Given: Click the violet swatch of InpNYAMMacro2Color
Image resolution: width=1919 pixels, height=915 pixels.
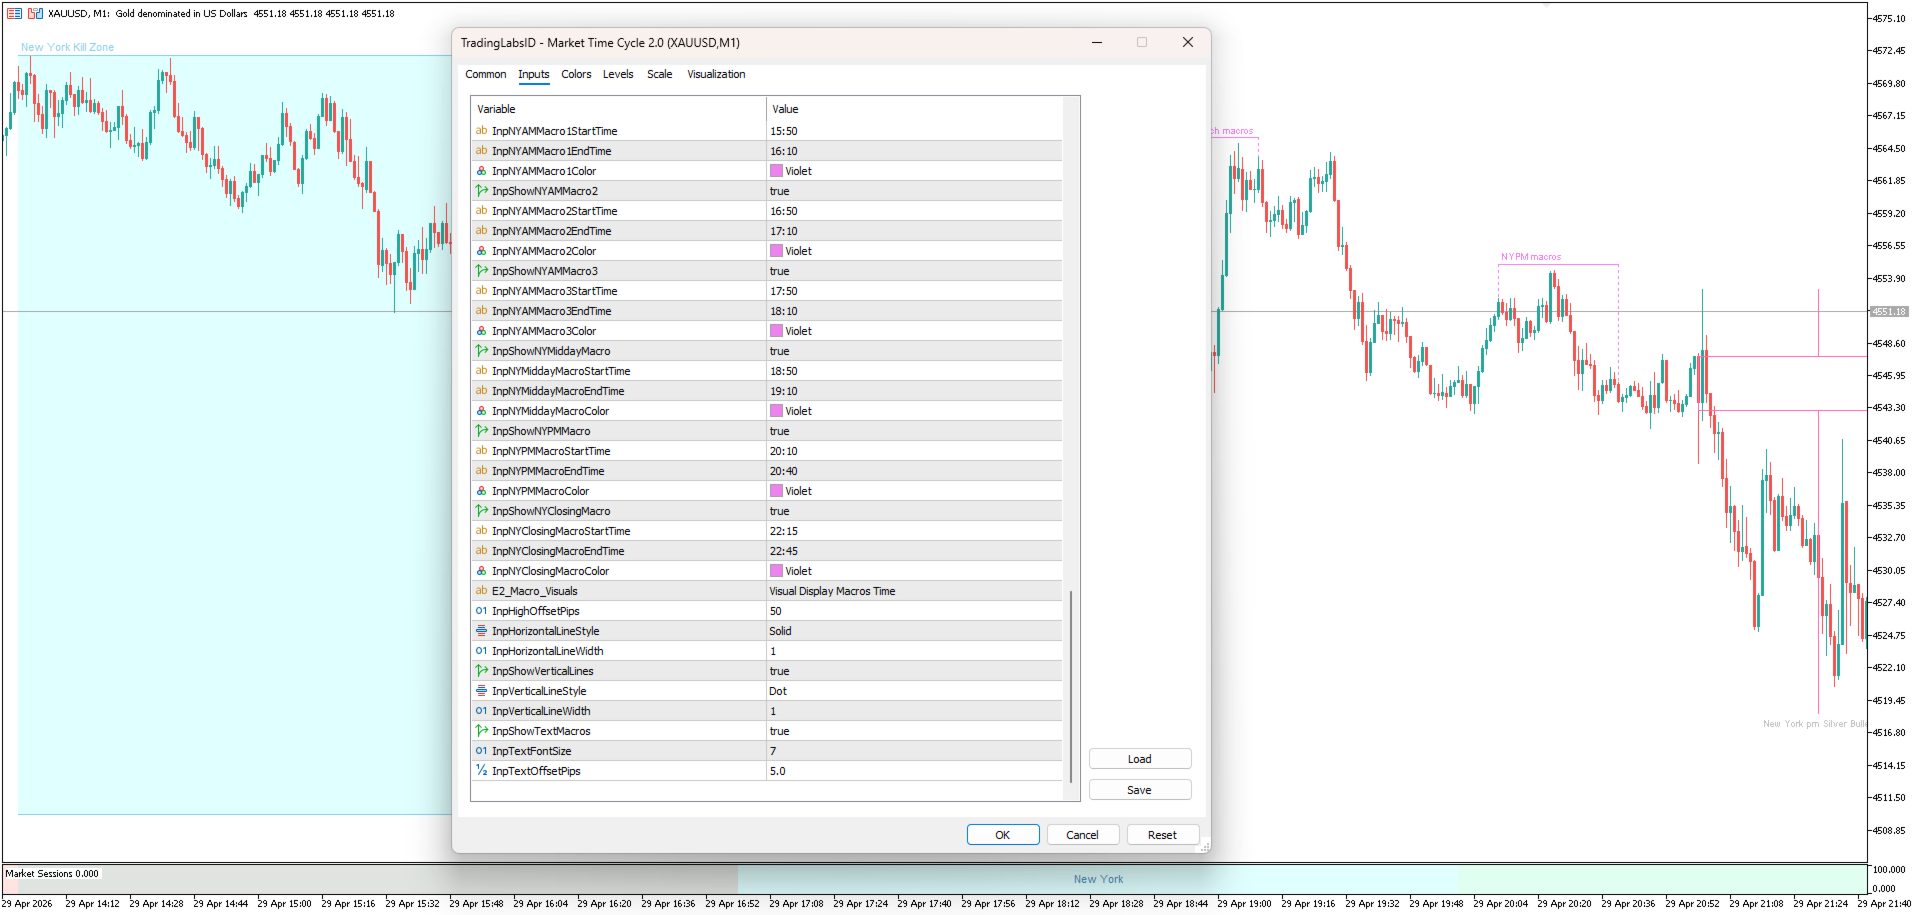Looking at the screenshot, I should click(776, 251).
